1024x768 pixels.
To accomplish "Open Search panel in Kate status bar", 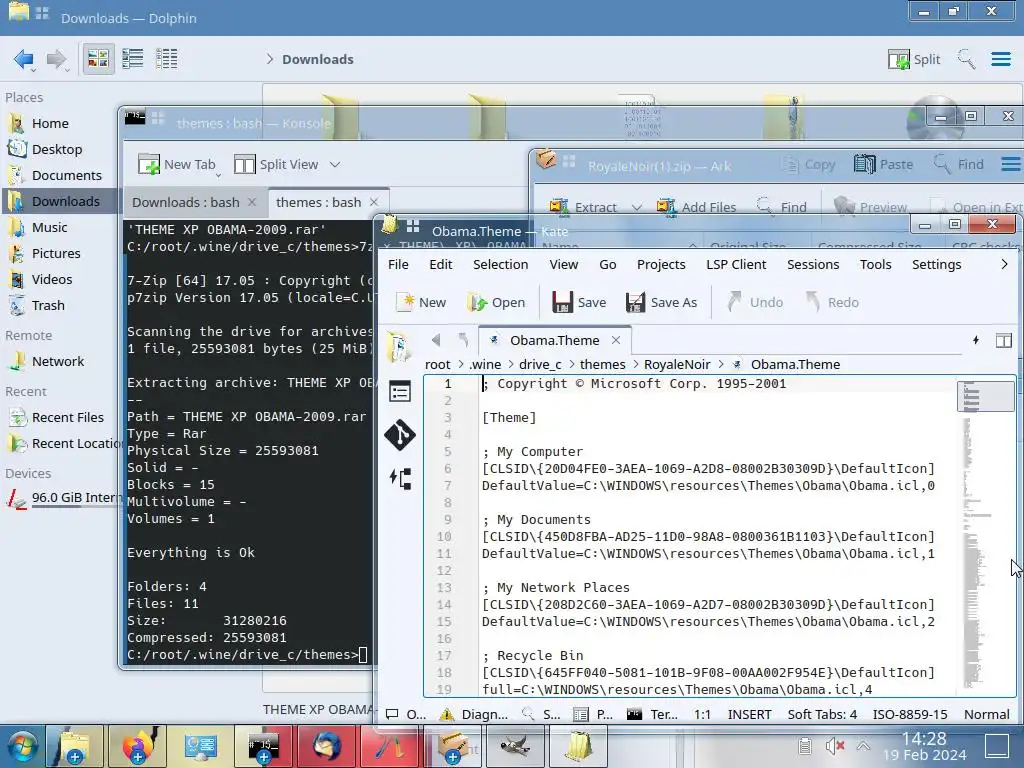I will coord(541,714).
